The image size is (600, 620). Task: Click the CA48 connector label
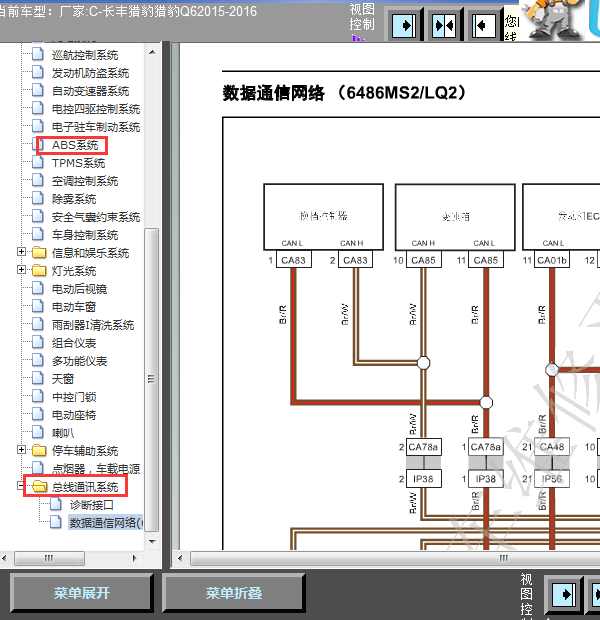tap(552, 447)
